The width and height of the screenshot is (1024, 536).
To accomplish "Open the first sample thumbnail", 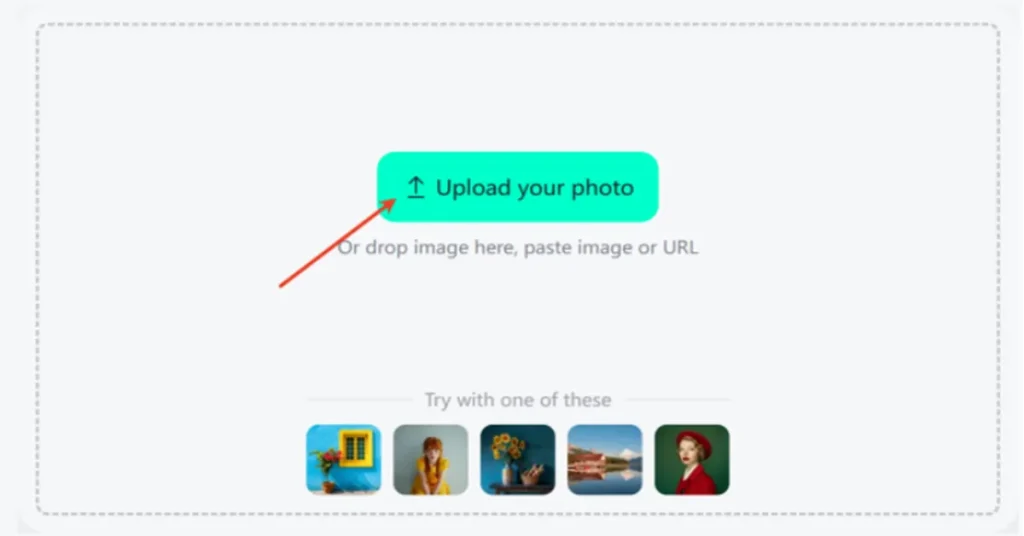I will (x=344, y=460).
